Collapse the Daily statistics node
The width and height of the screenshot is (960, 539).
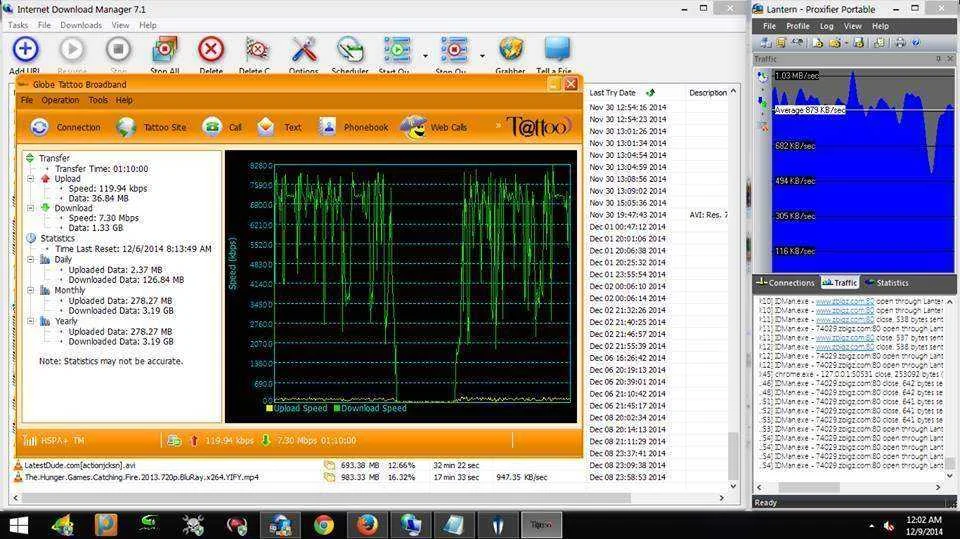coord(30,260)
